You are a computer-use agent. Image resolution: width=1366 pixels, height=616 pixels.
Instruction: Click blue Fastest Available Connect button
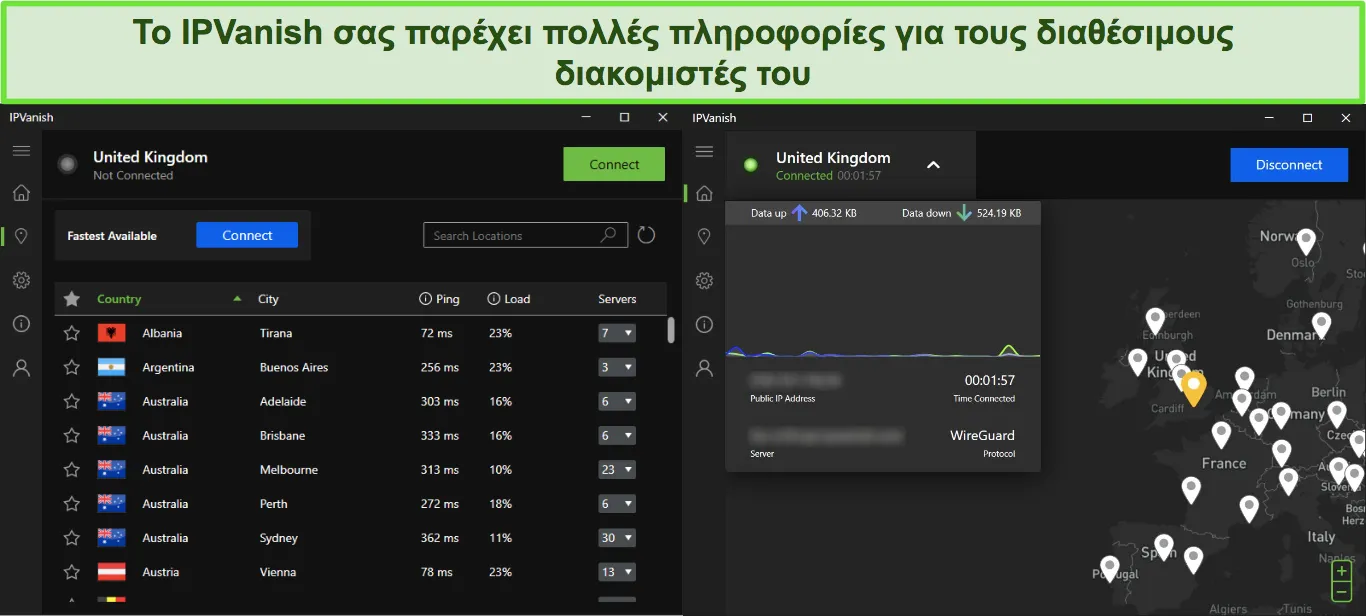[247, 235]
